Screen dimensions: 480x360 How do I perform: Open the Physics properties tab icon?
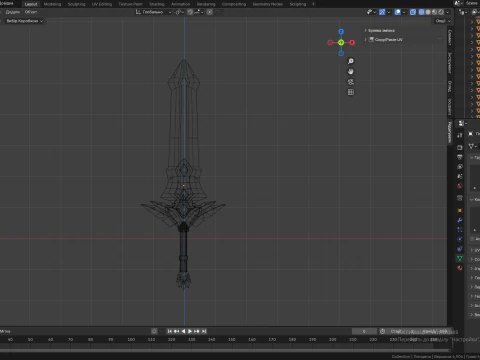[460, 239]
